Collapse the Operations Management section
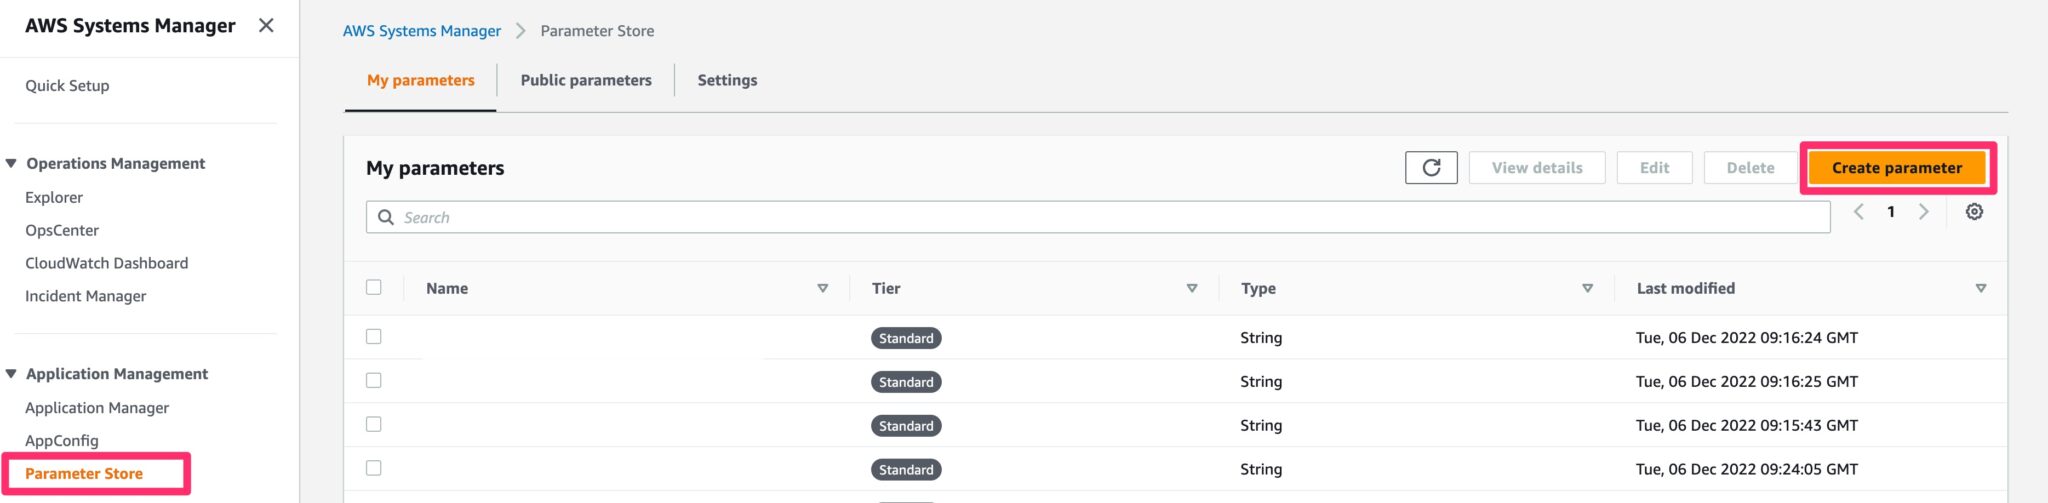This screenshot has height=503, width=2048. pos(12,164)
